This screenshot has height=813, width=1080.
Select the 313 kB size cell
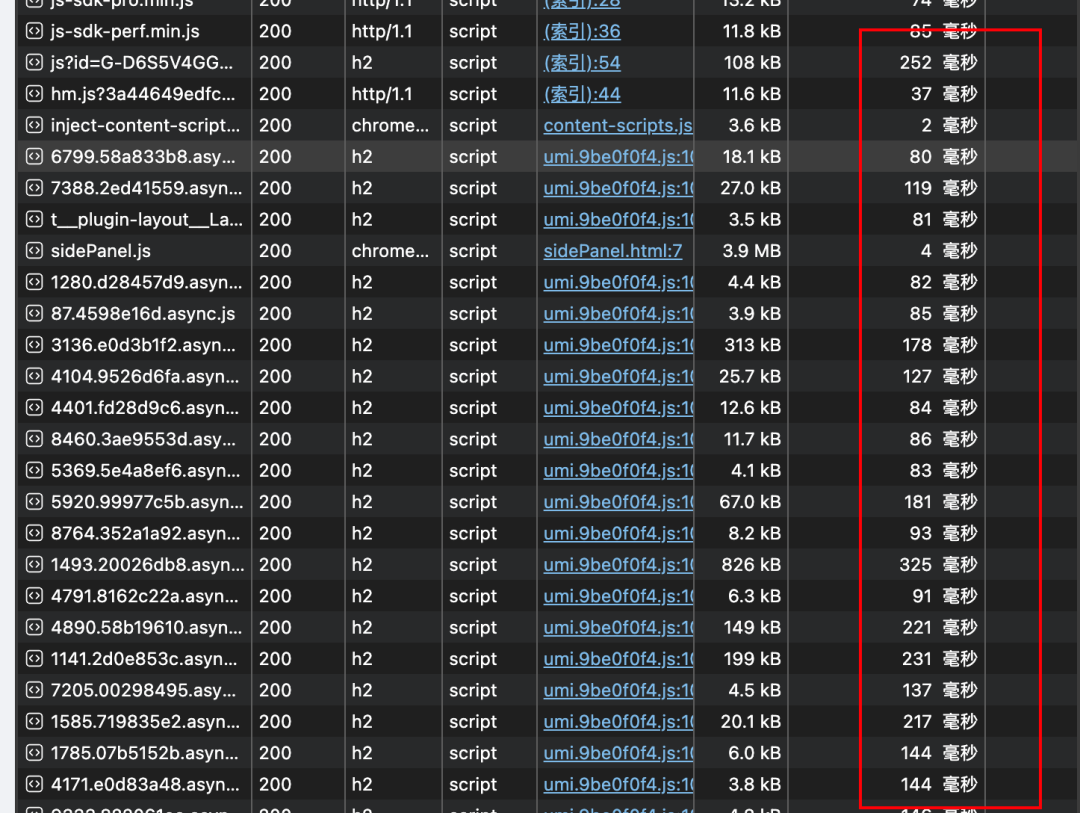click(752, 344)
